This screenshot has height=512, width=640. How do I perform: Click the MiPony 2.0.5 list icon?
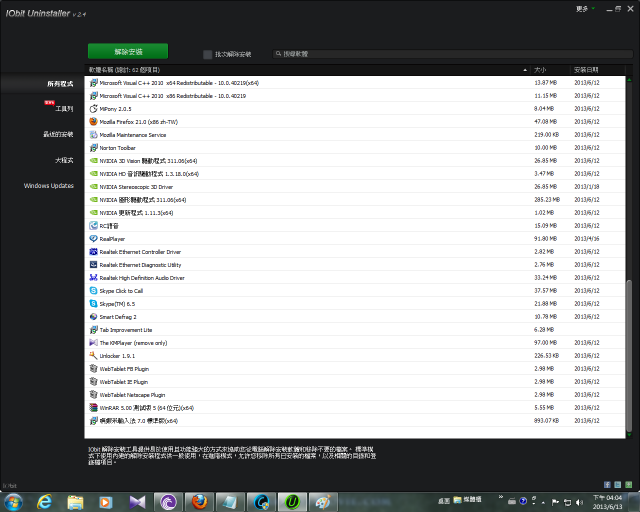pos(93,109)
